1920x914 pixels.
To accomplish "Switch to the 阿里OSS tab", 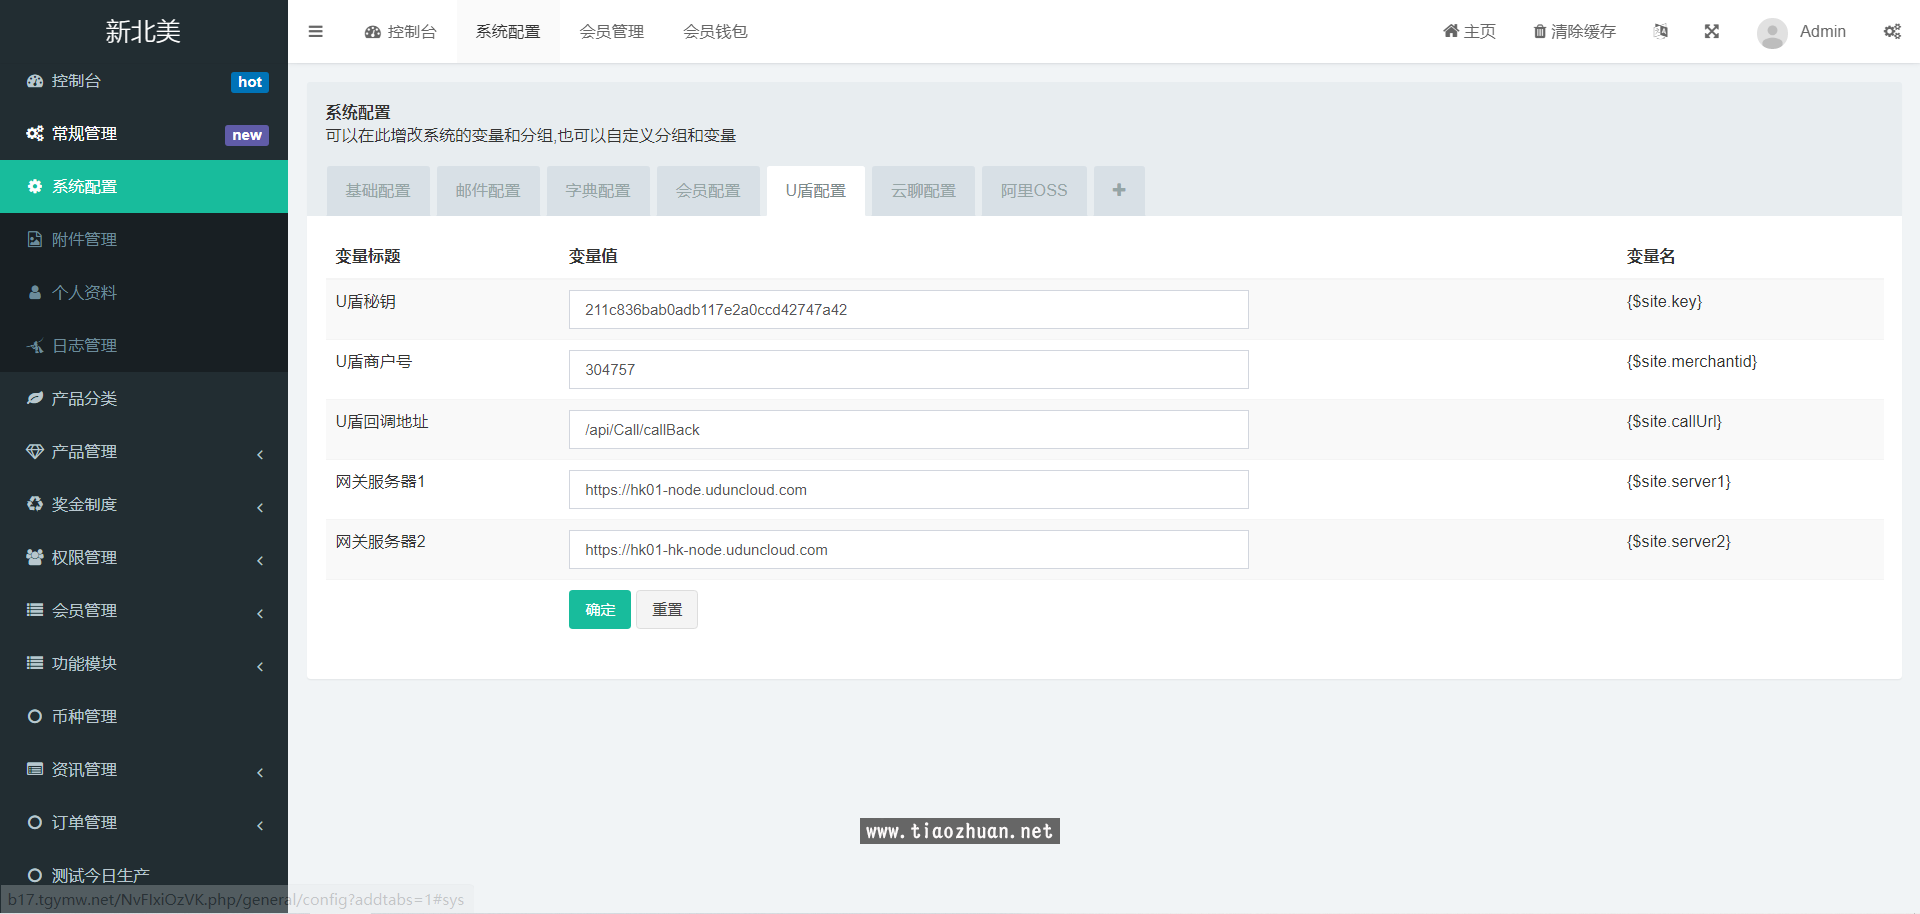I will [x=1033, y=190].
